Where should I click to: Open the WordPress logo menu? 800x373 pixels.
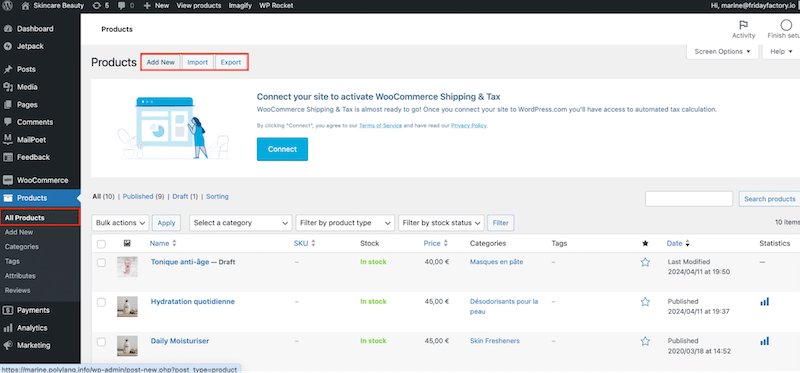tap(8, 6)
